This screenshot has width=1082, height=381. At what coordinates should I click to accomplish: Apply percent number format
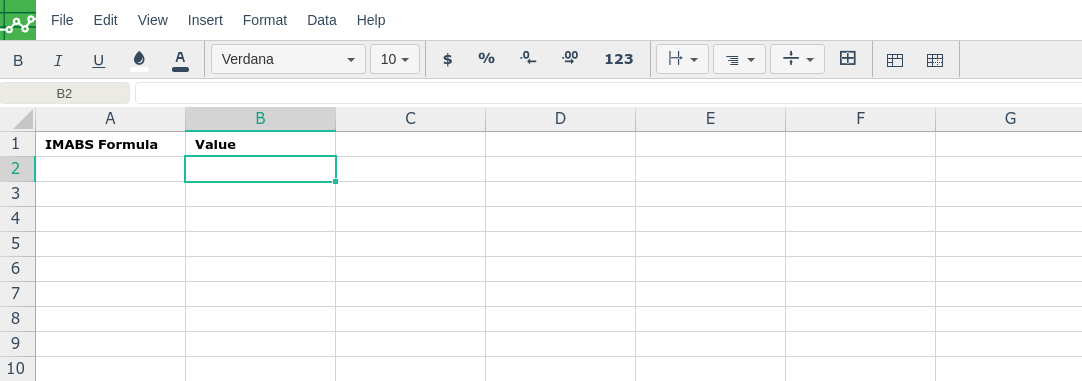486,59
